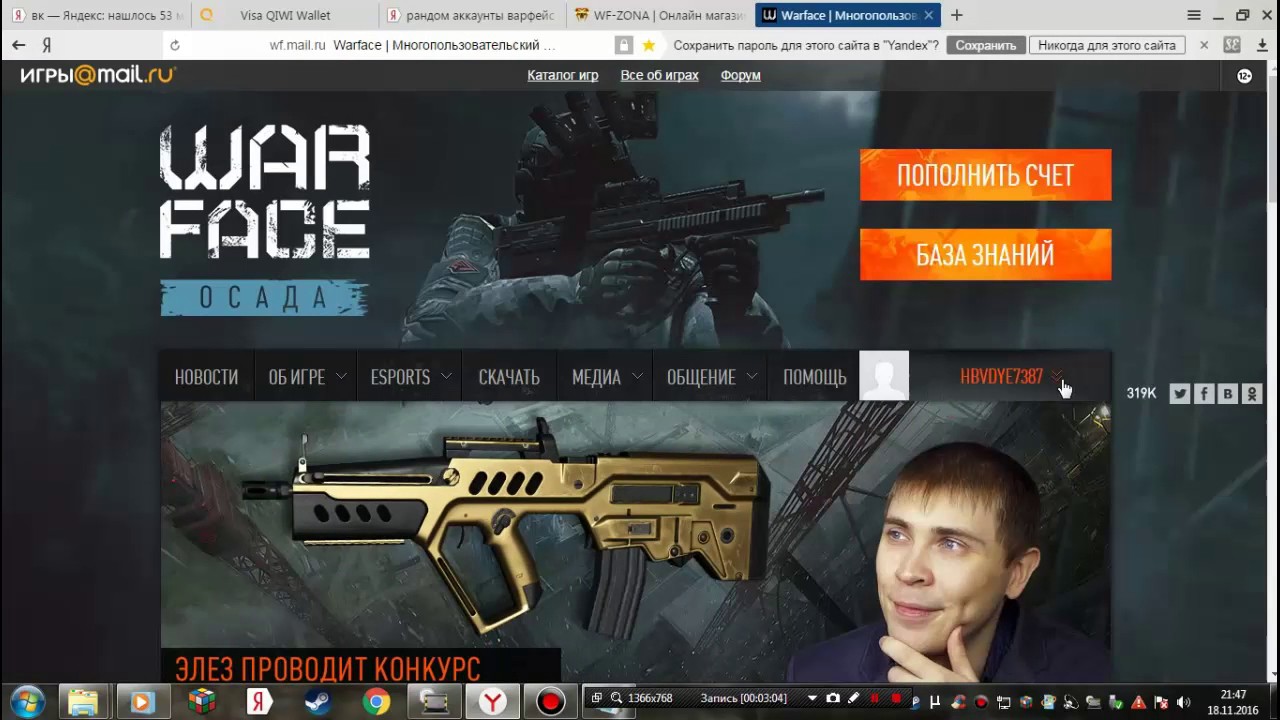The image size is (1280, 720).
Task: Open the red-Y Yandex Browser taskbar icon
Action: (492, 702)
